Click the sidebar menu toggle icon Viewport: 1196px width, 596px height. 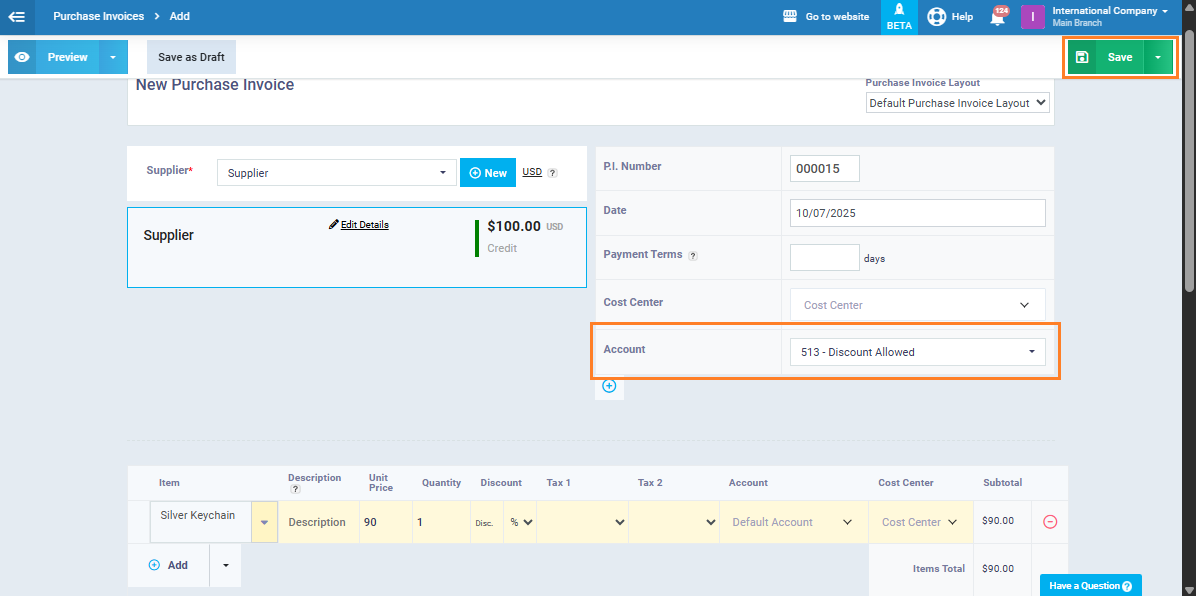point(17,16)
